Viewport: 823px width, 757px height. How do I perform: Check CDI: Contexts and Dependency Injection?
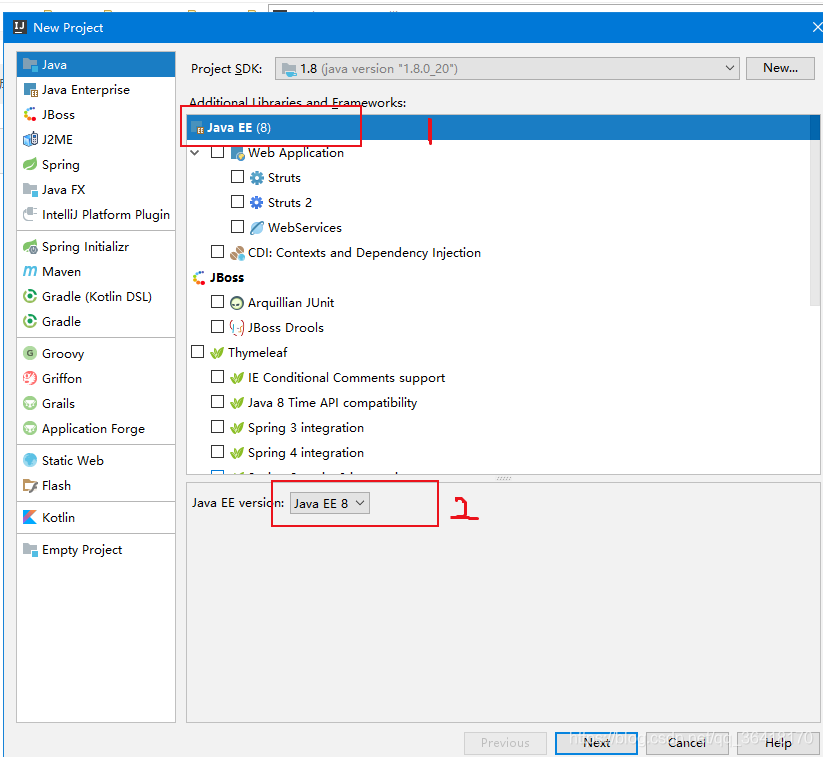[217, 251]
